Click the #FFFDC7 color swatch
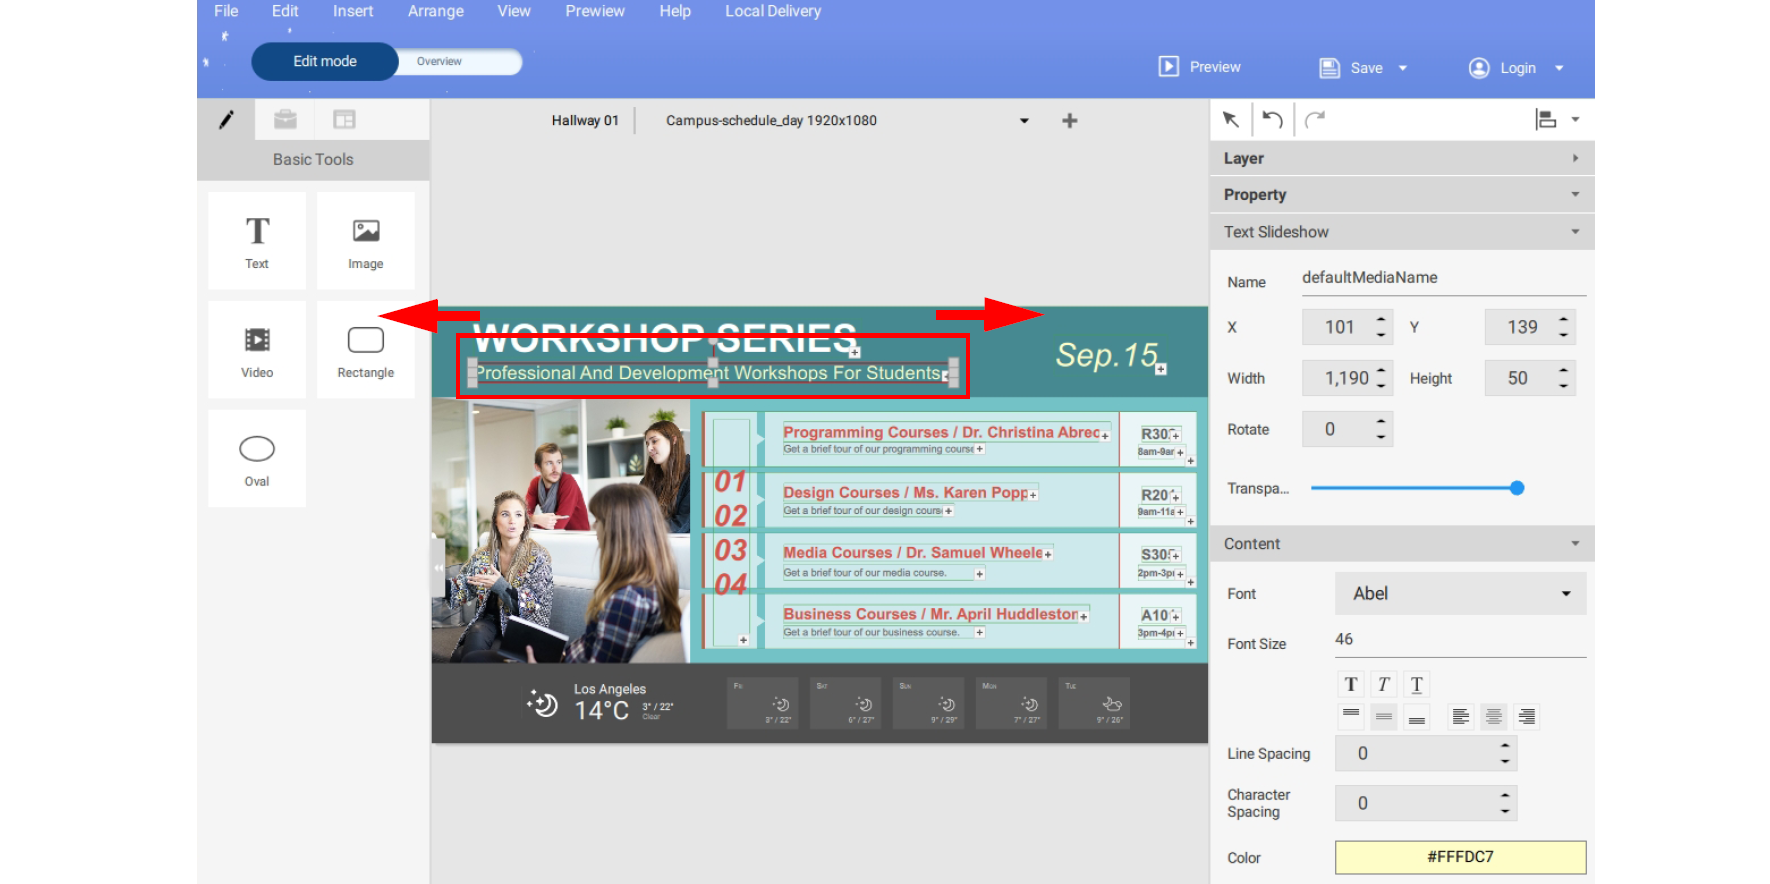 (x=1460, y=857)
